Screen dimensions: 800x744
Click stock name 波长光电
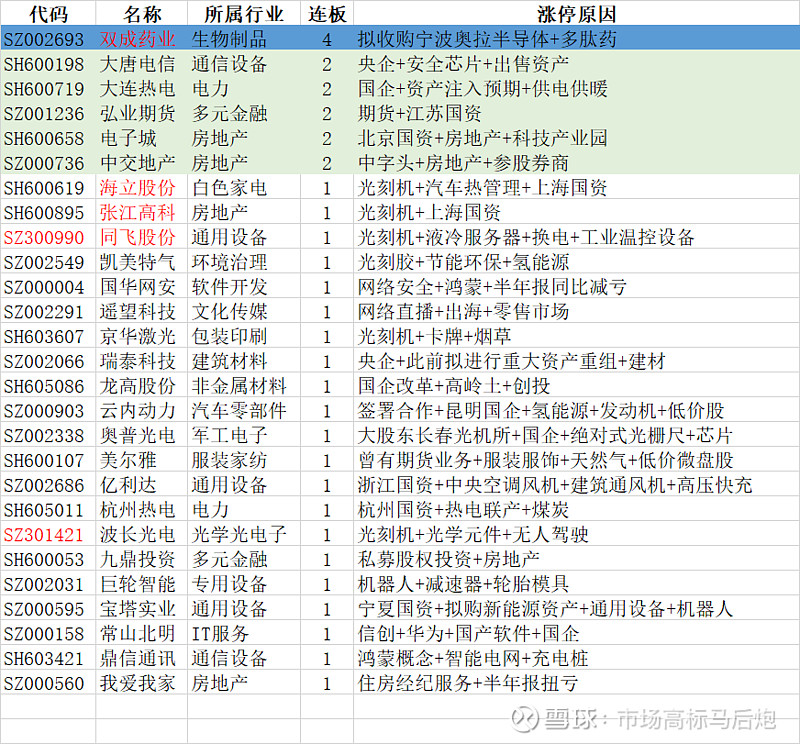click(x=138, y=535)
